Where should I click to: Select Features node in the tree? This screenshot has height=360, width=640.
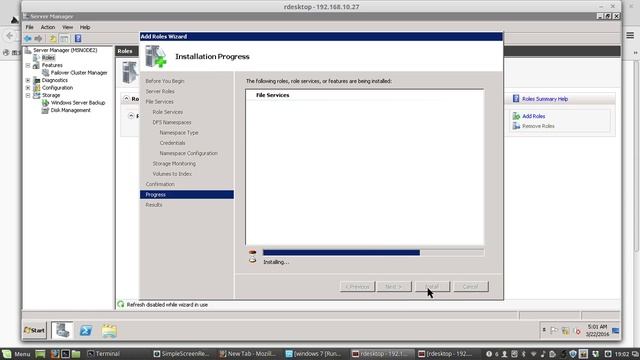pos(52,65)
